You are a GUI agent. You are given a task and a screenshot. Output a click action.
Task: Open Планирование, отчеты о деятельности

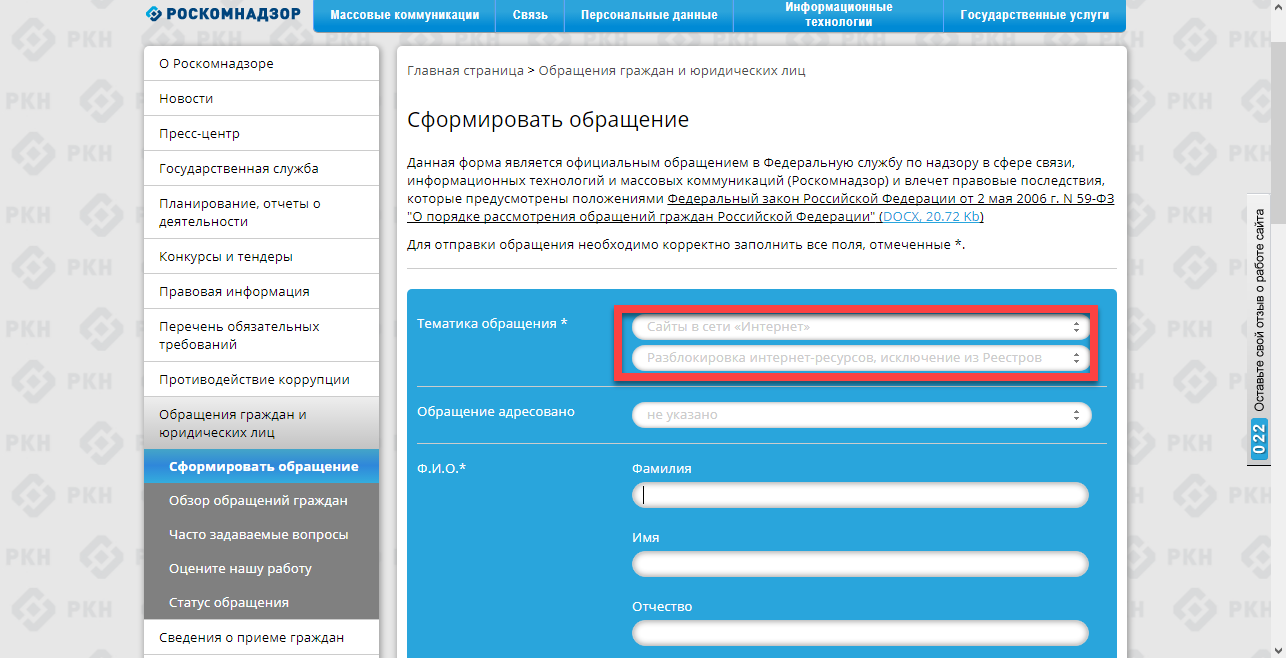point(261,212)
